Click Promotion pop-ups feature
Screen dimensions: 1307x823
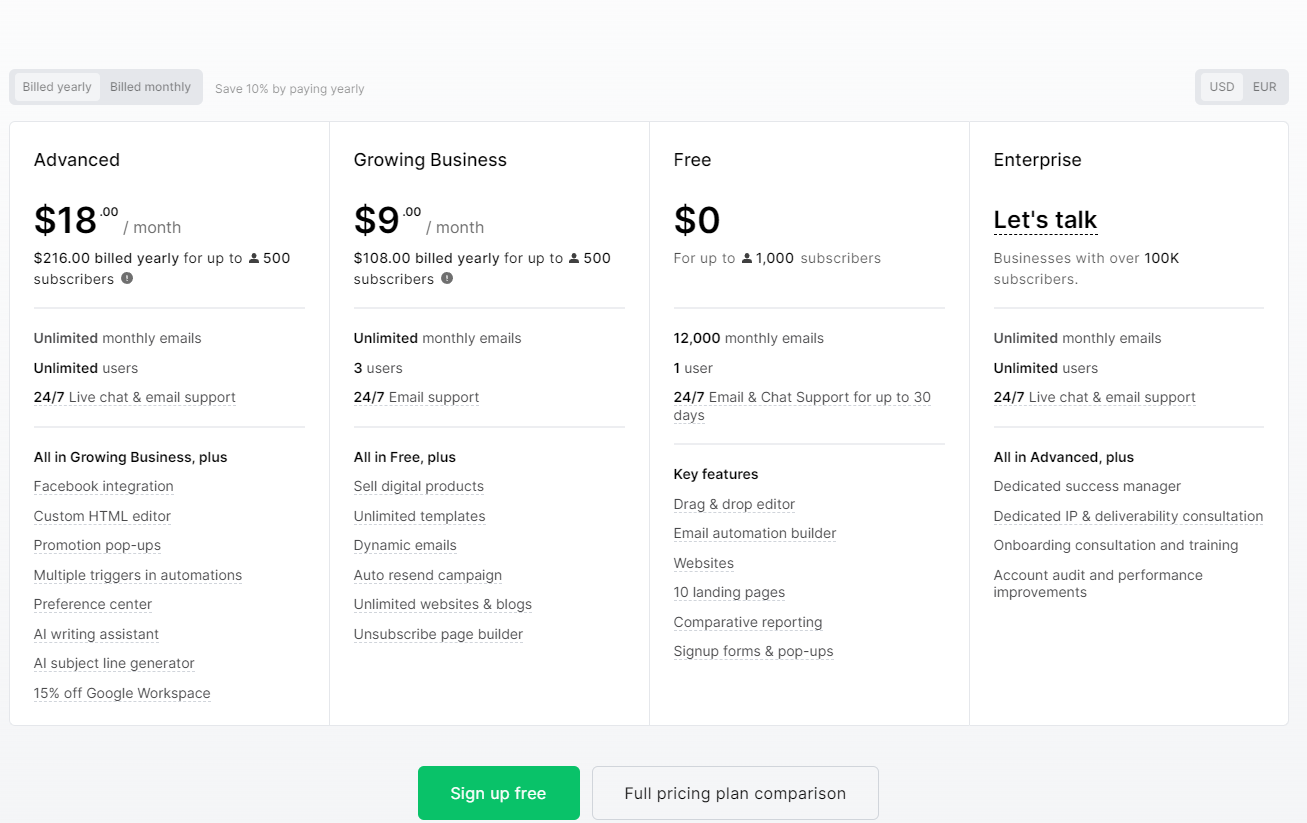(97, 546)
